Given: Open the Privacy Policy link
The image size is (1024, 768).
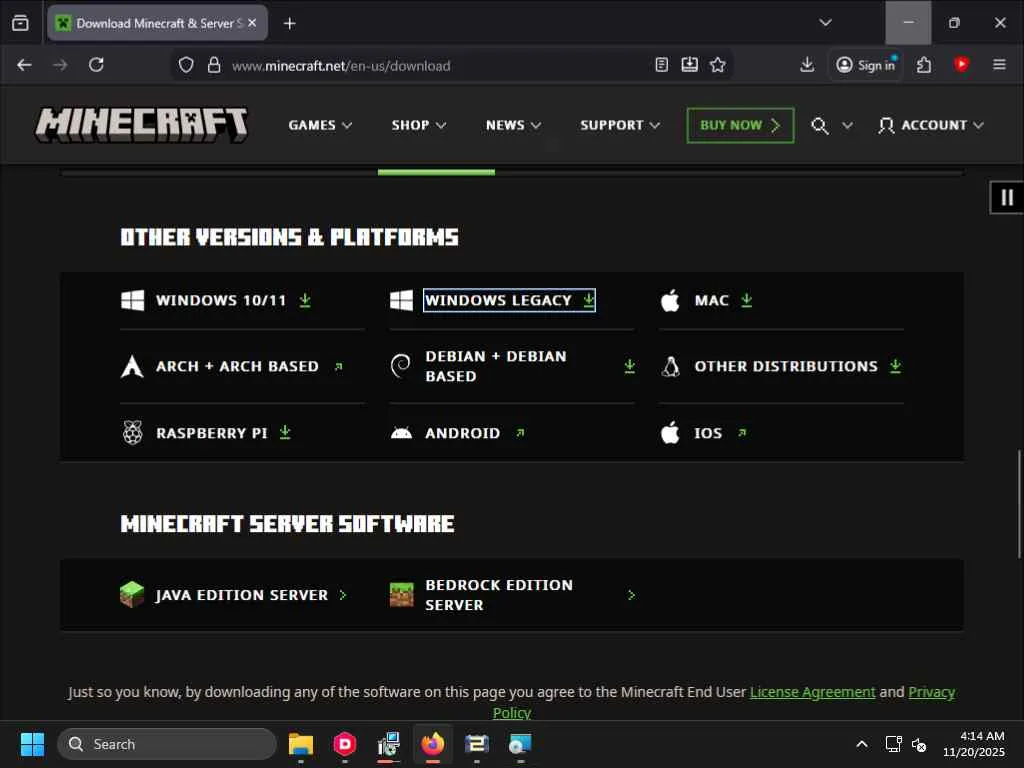Looking at the screenshot, I should pos(931,692).
